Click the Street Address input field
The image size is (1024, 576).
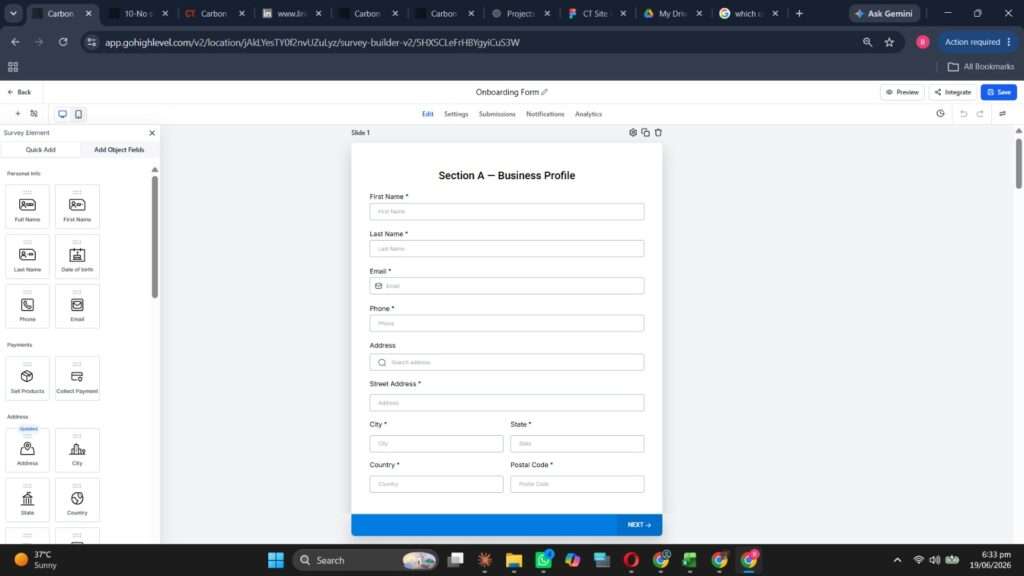pyautogui.click(x=507, y=403)
